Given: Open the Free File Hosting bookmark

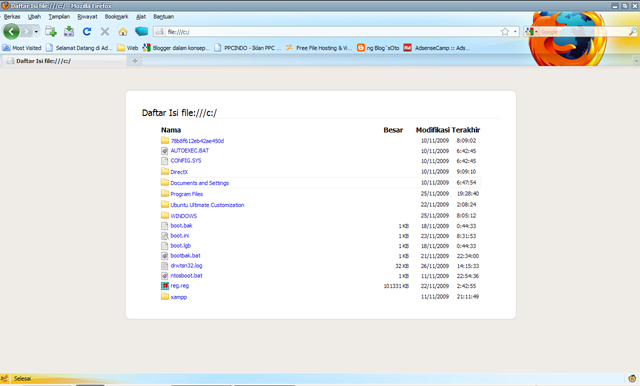Looking at the screenshot, I should coord(318,48).
